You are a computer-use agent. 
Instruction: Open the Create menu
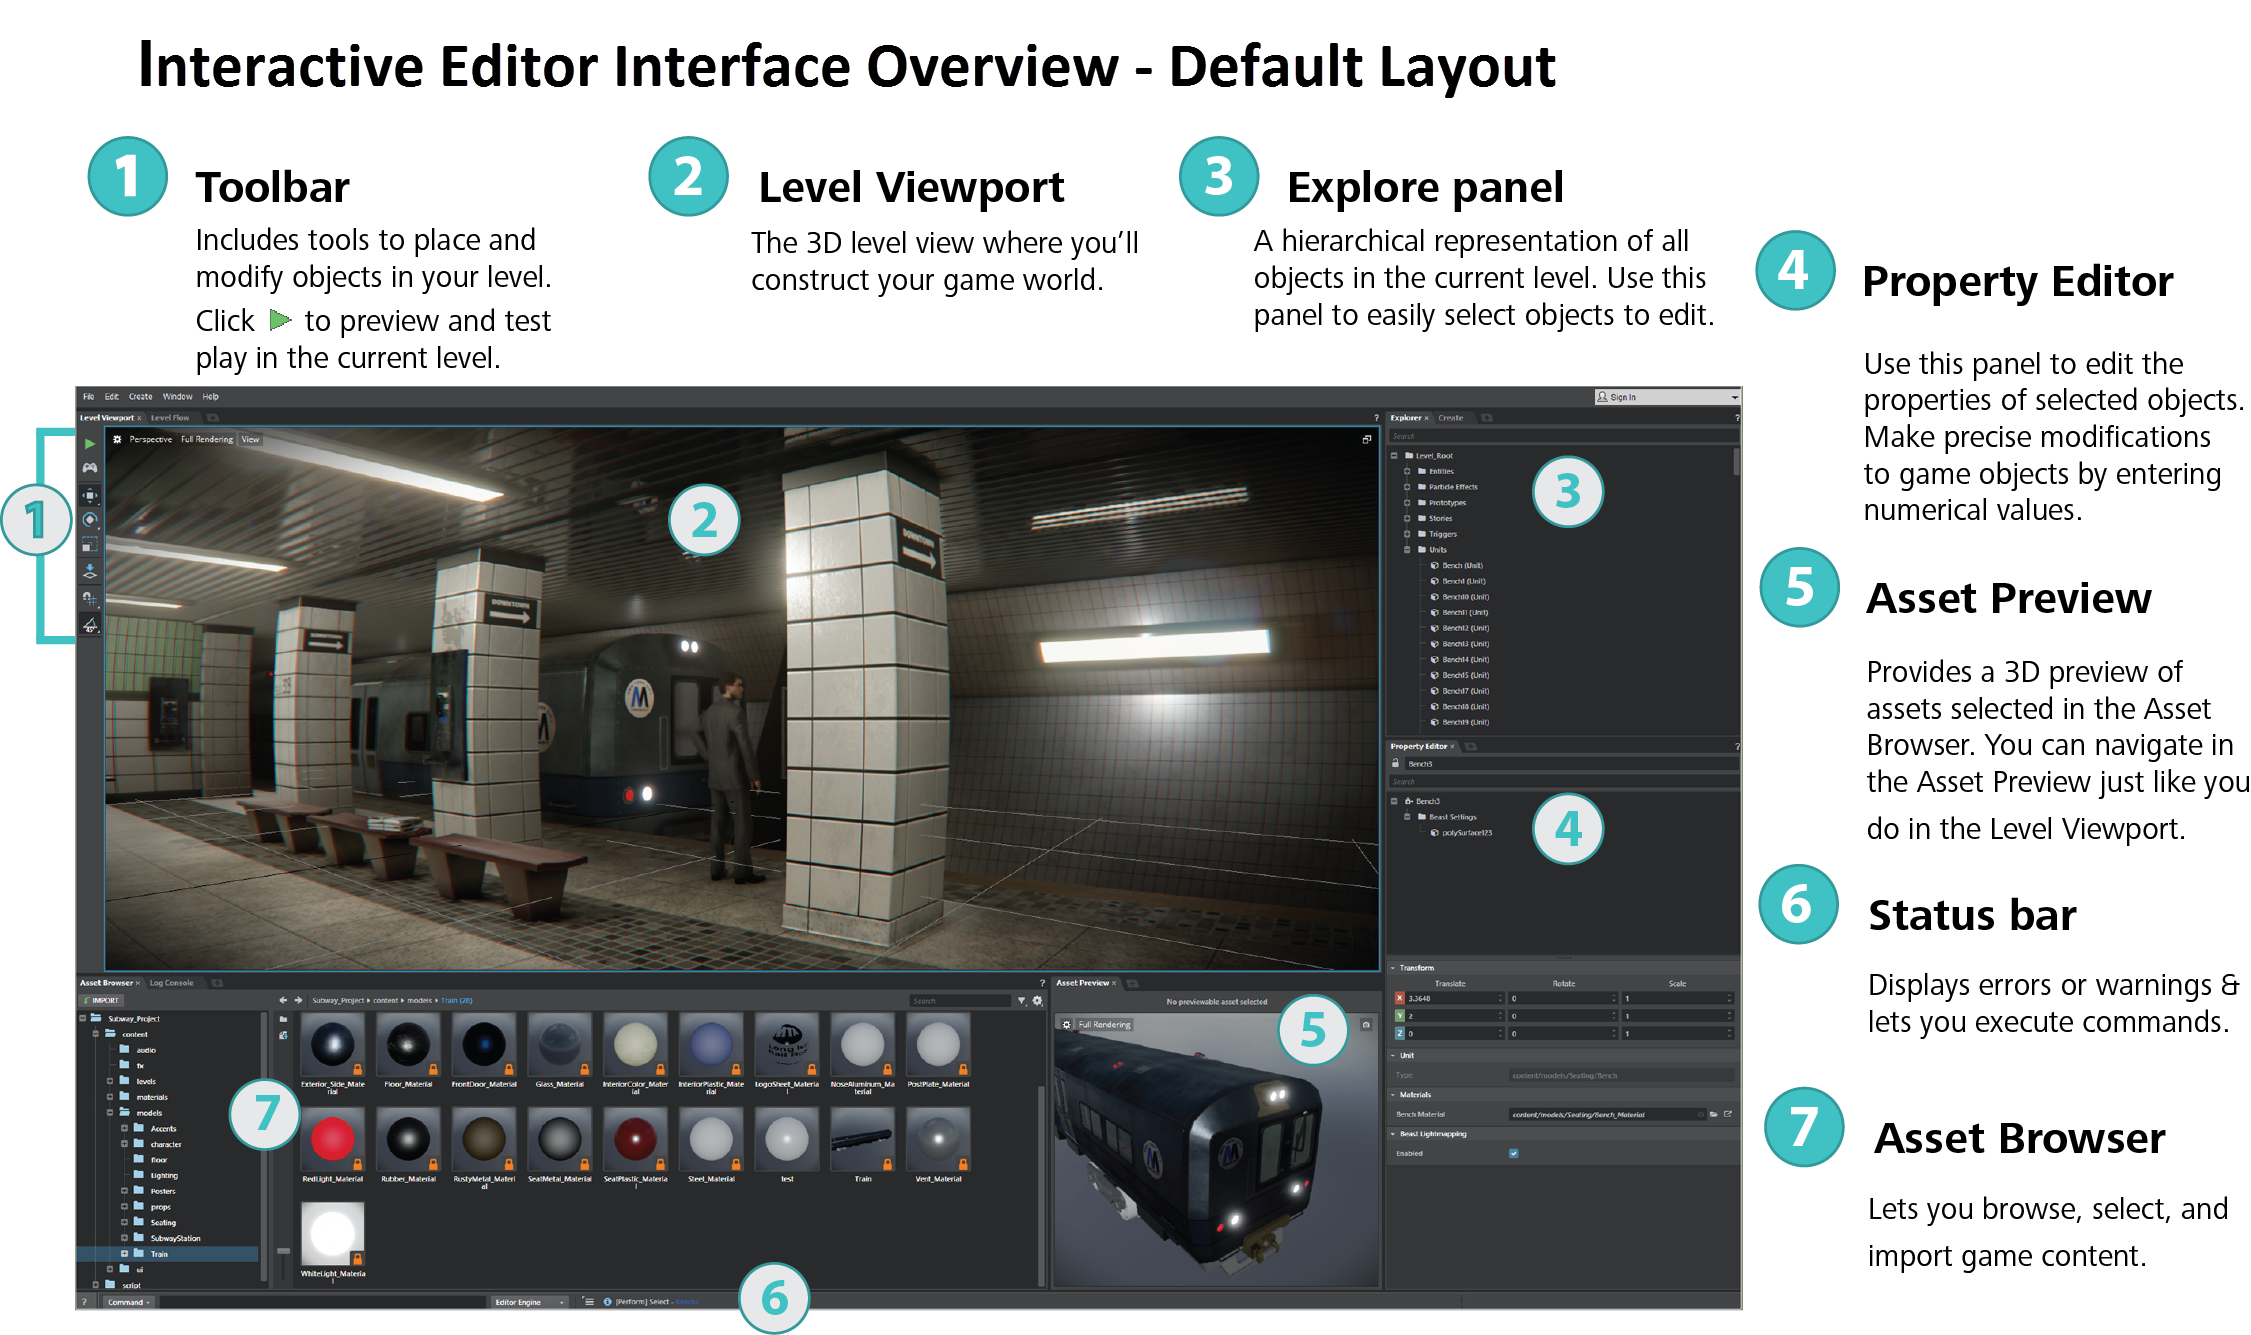141,397
